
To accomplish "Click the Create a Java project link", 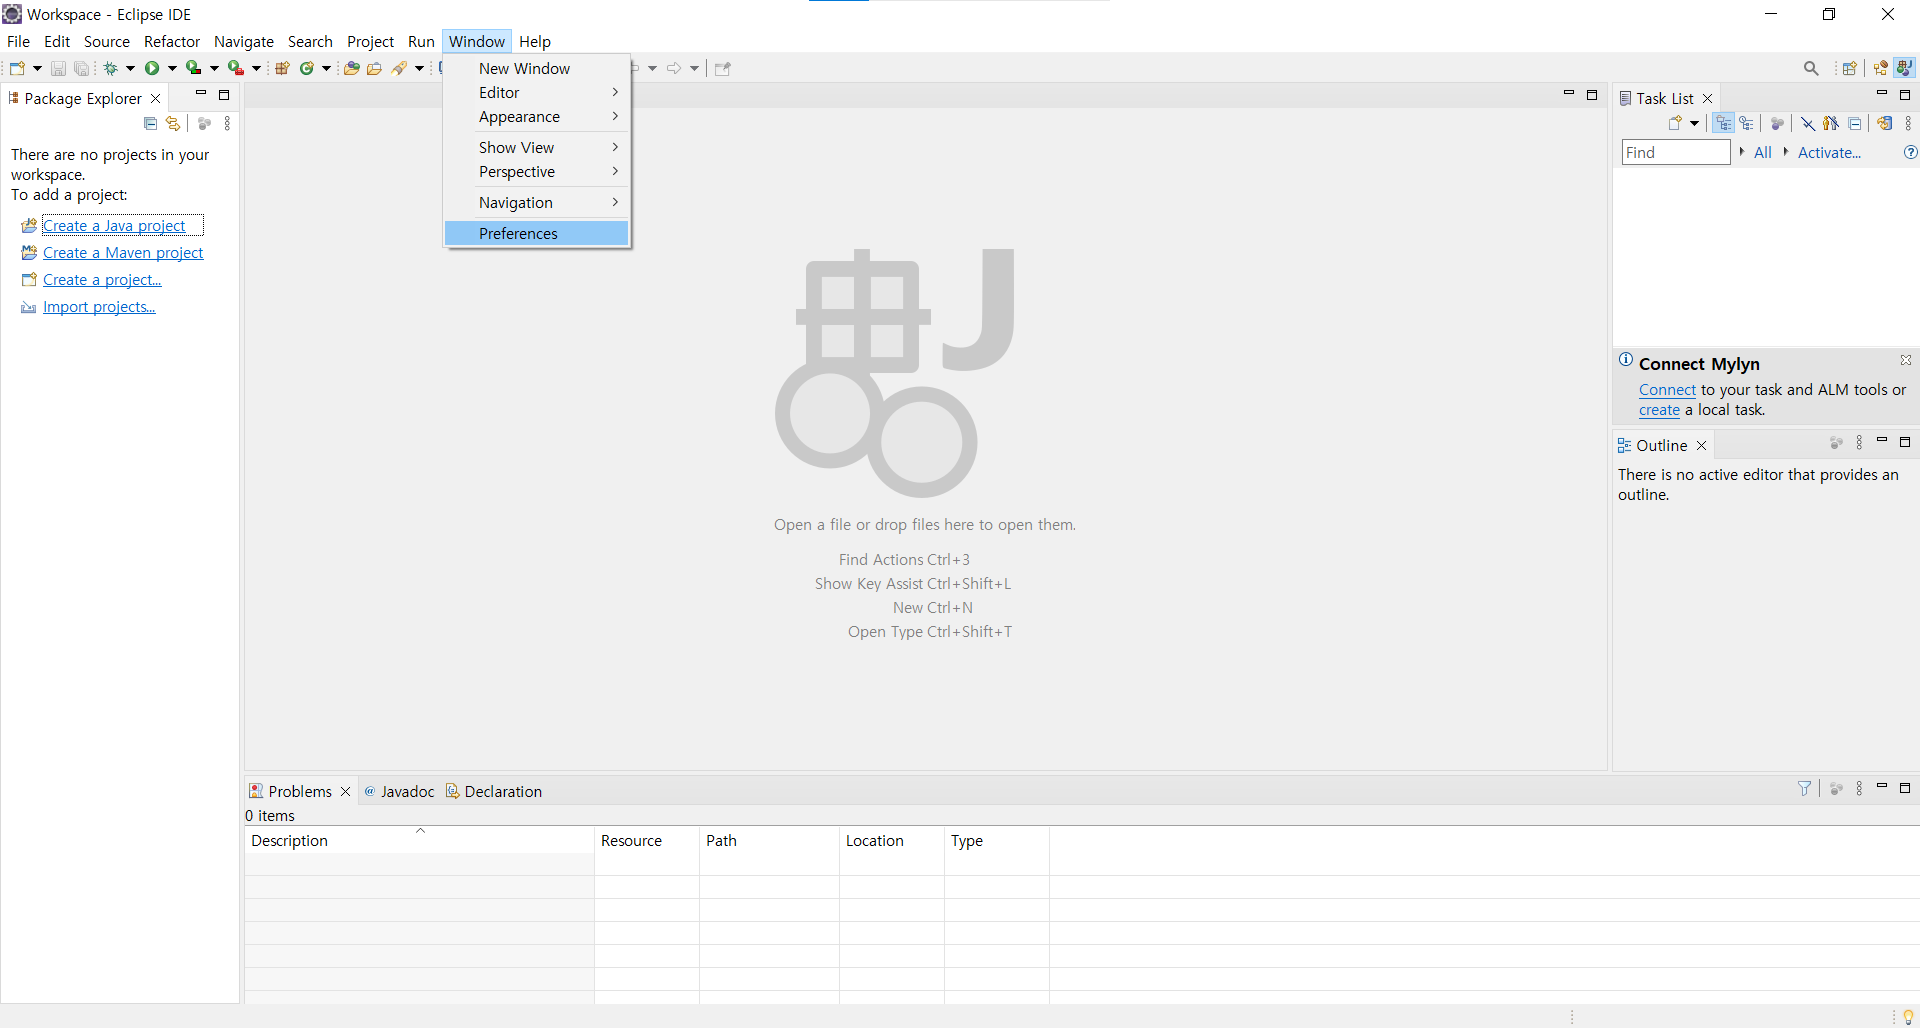I will pyautogui.click(x=114, y=226).
